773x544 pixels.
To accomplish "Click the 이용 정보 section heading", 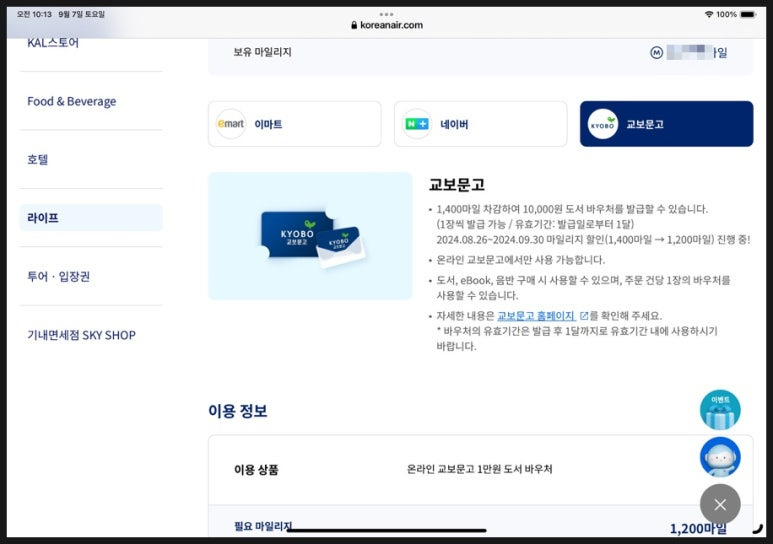I will tap(238, 410).
